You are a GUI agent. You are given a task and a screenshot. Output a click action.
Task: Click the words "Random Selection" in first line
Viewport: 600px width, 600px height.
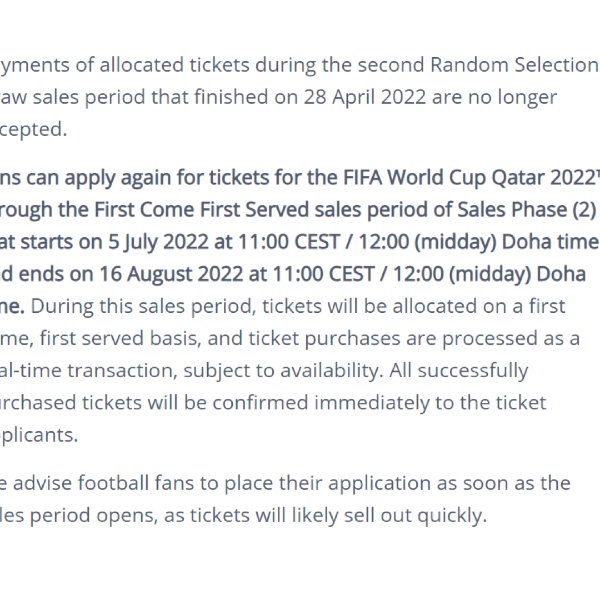coord(514,65)
